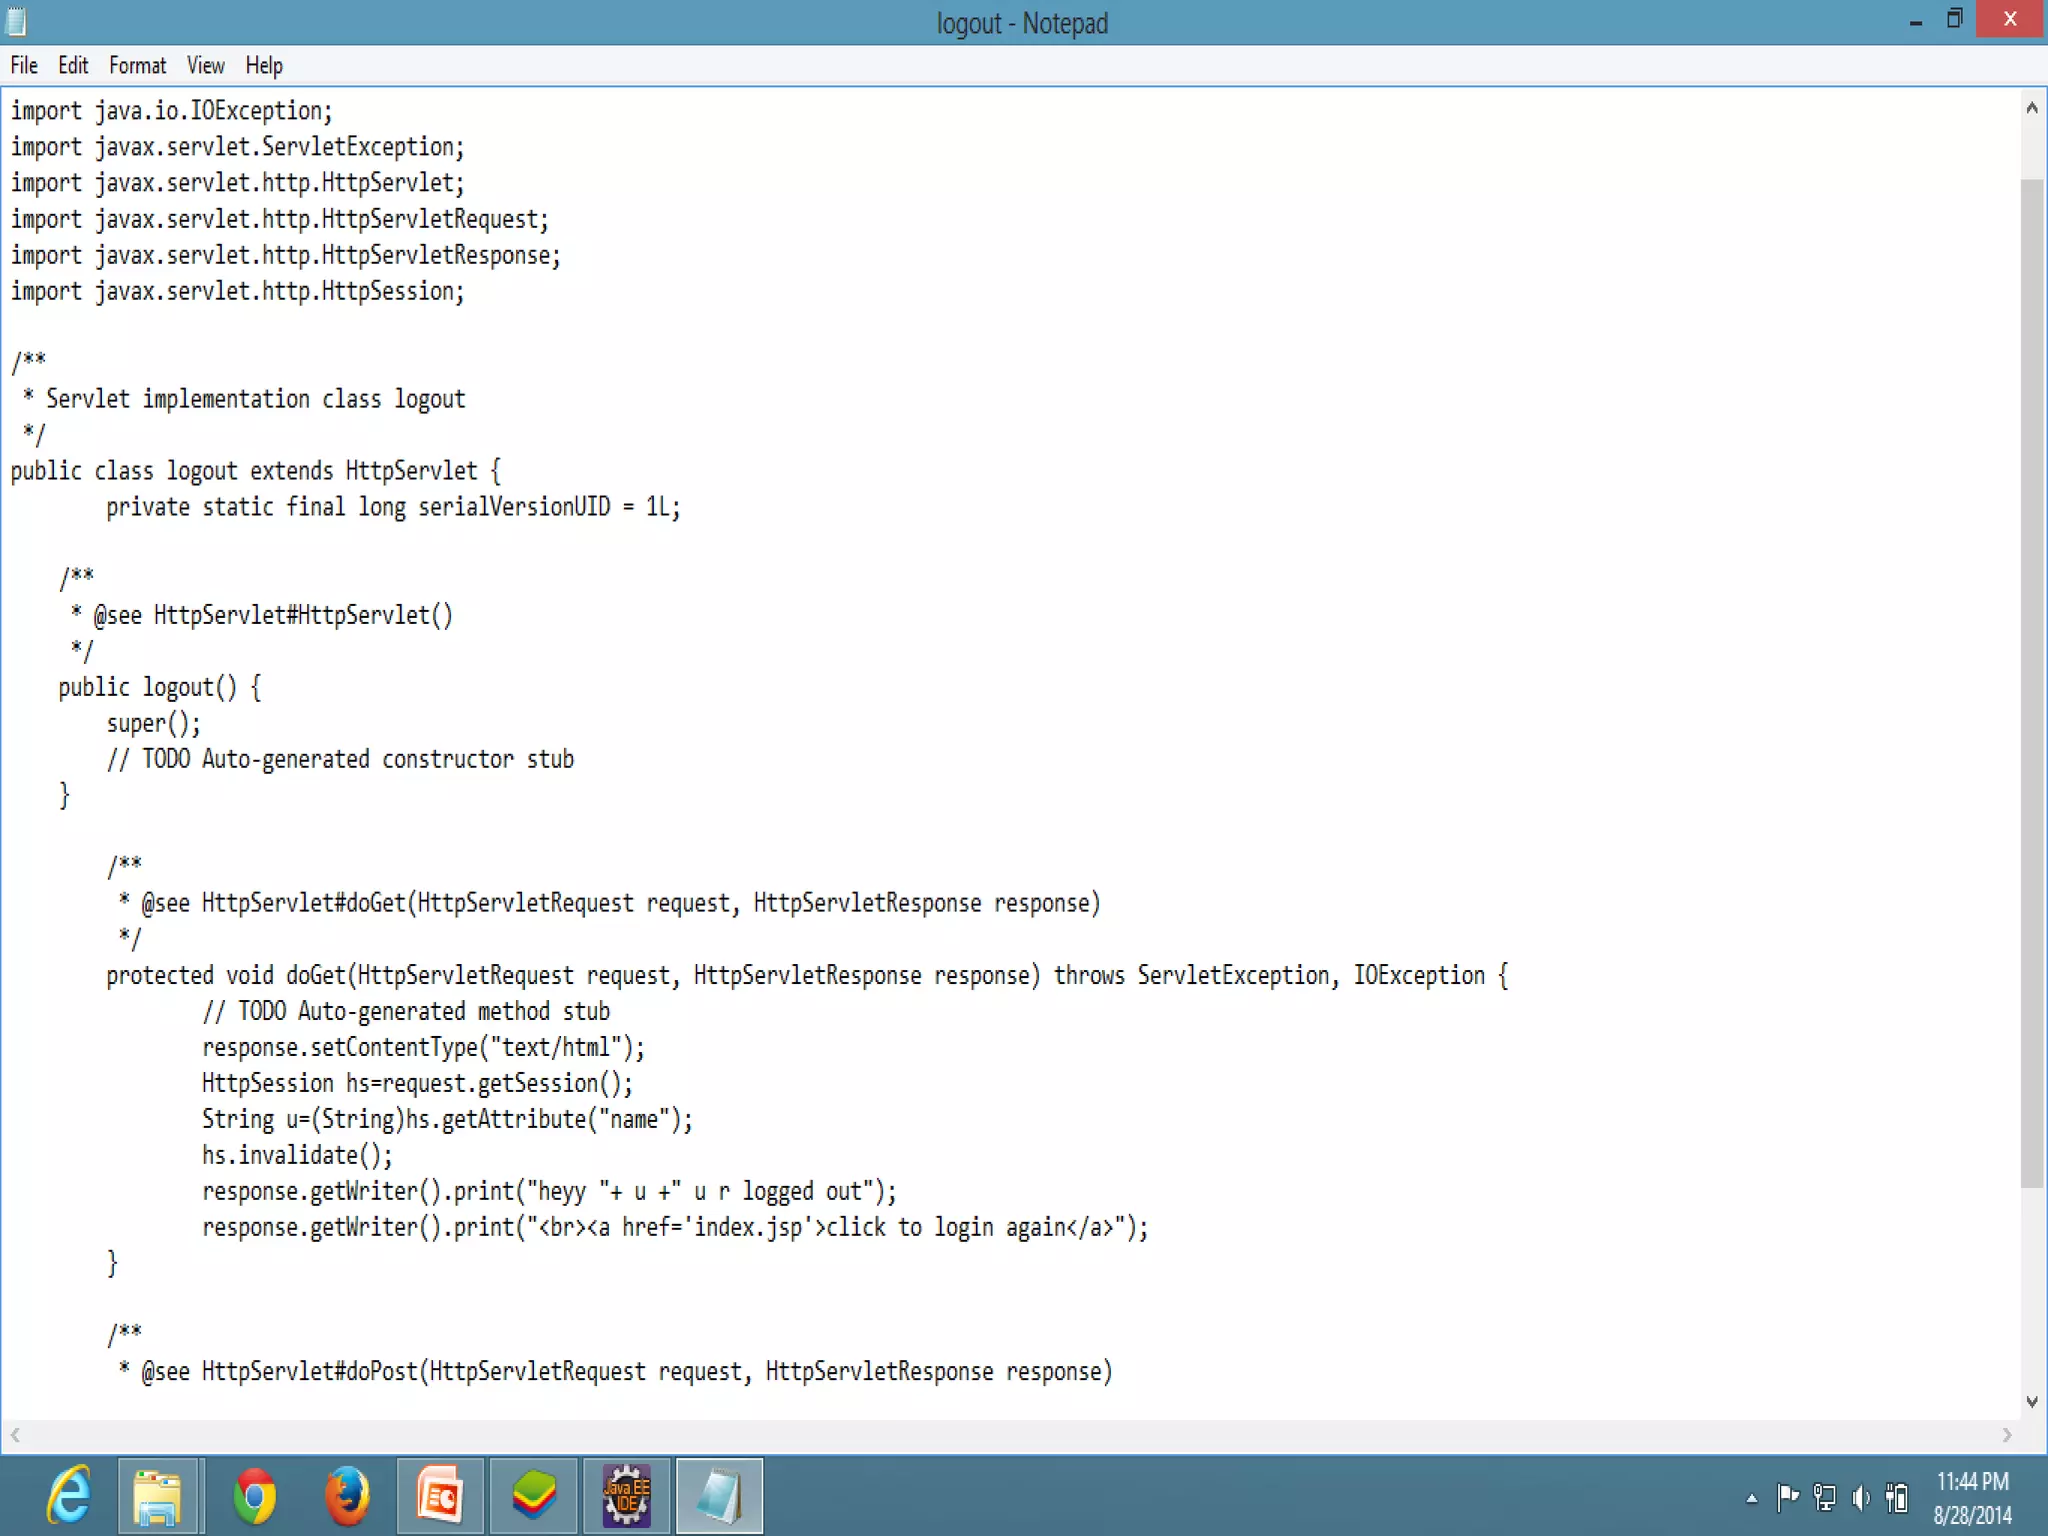Open the Help menu
The width and height of the screenshot is (2048, 1536).
[264, 66]
